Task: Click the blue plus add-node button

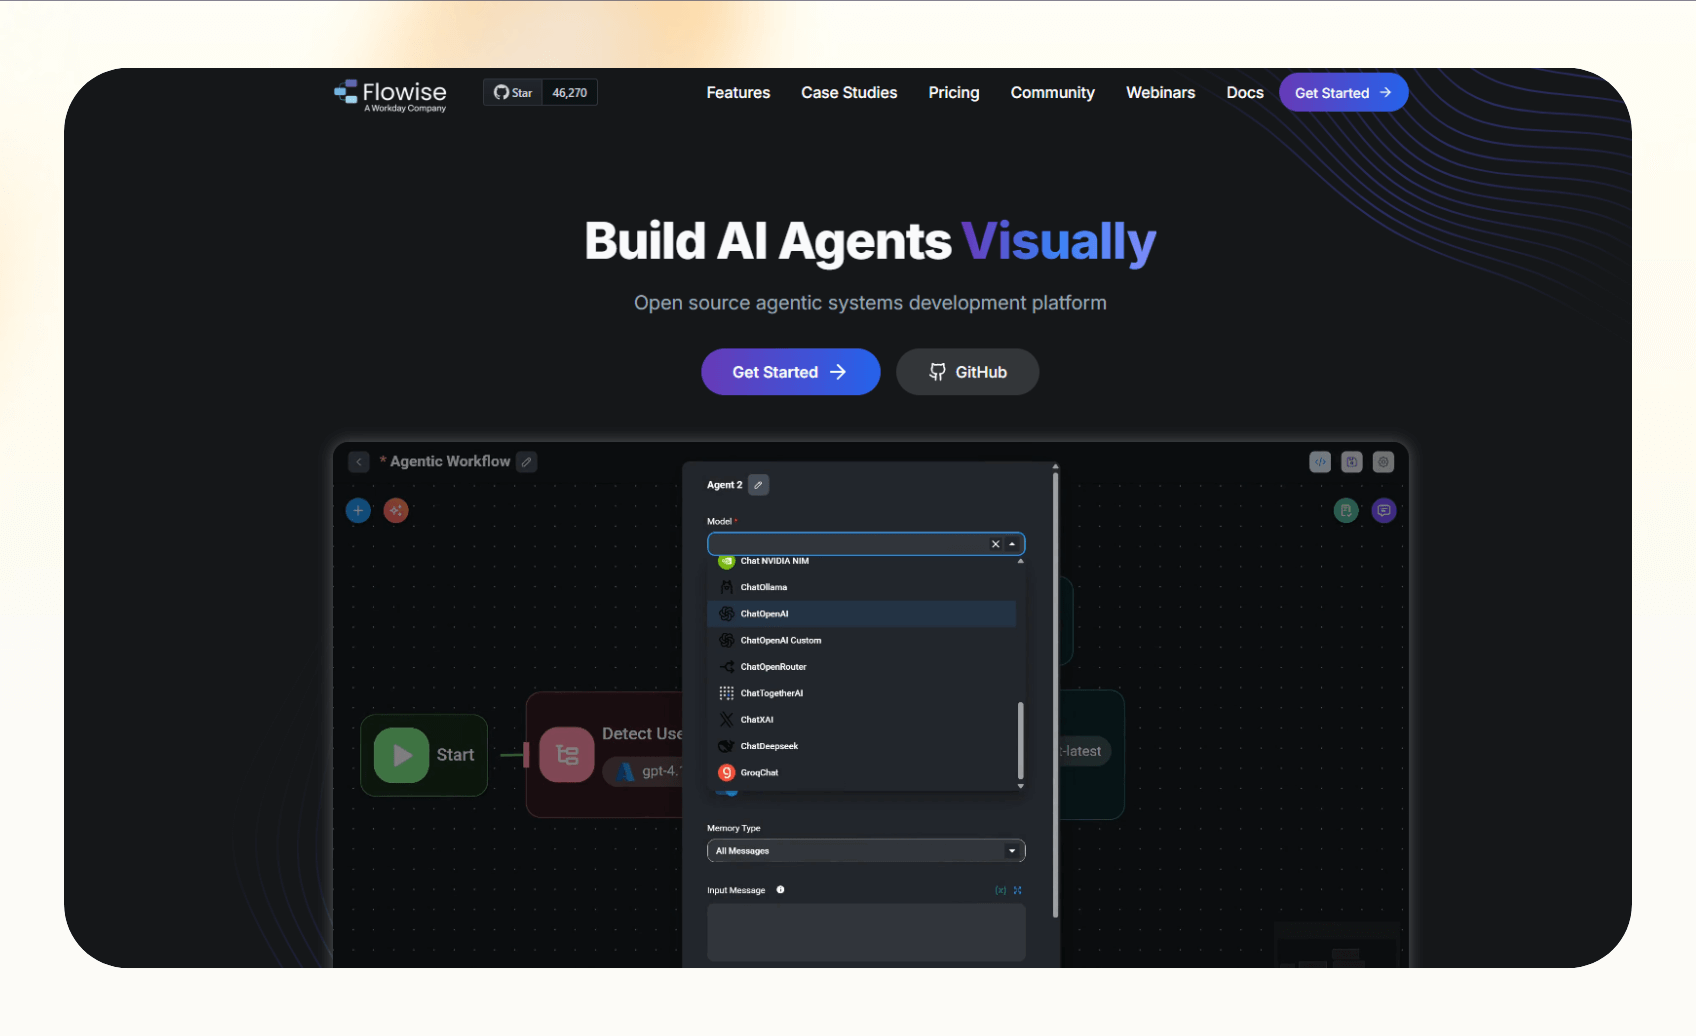Action: [358, 511]
